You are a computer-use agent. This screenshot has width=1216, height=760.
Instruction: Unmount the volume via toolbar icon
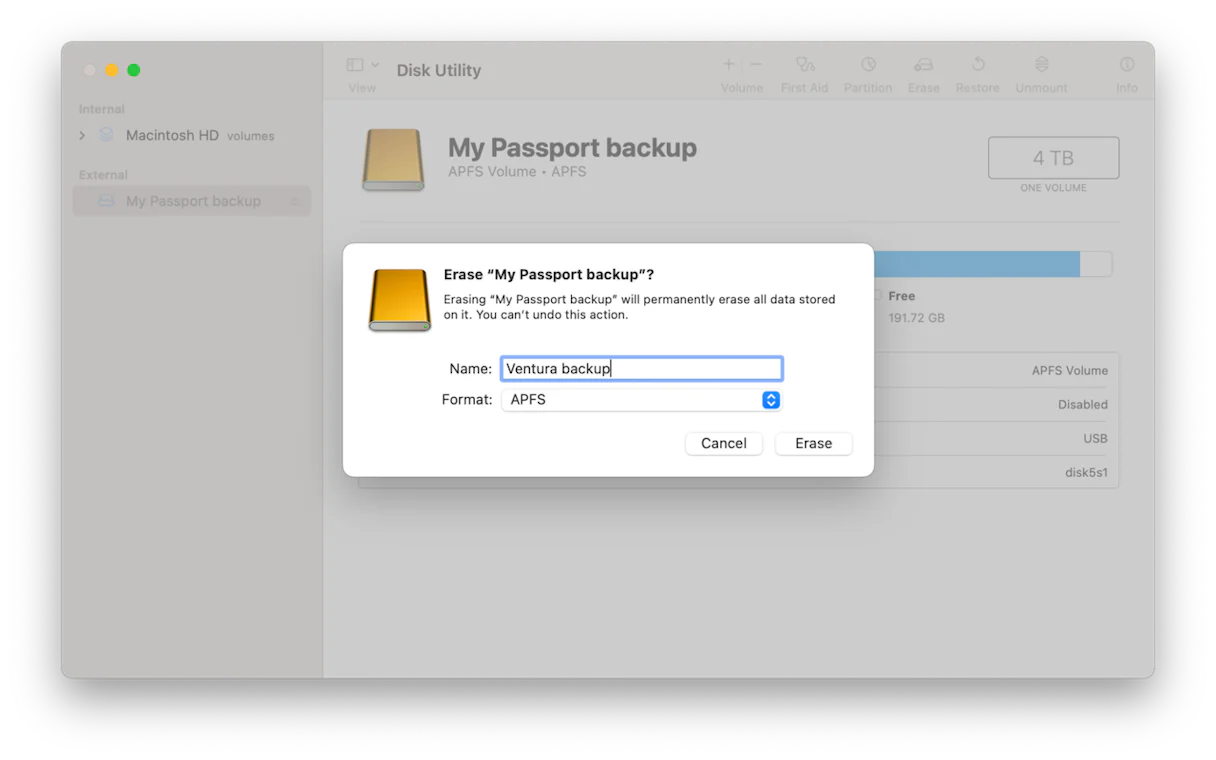[1041, 66]
